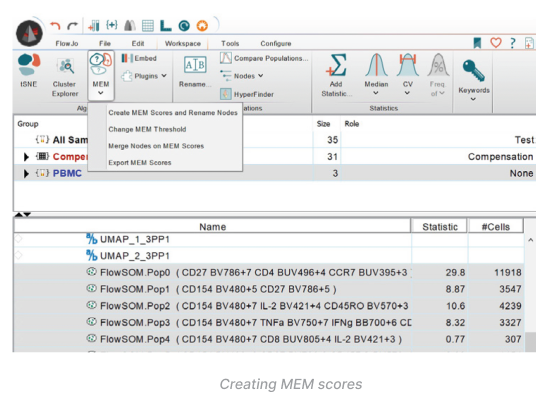
Task: Click the curly braces plus group icon
Action: [112, 25]
